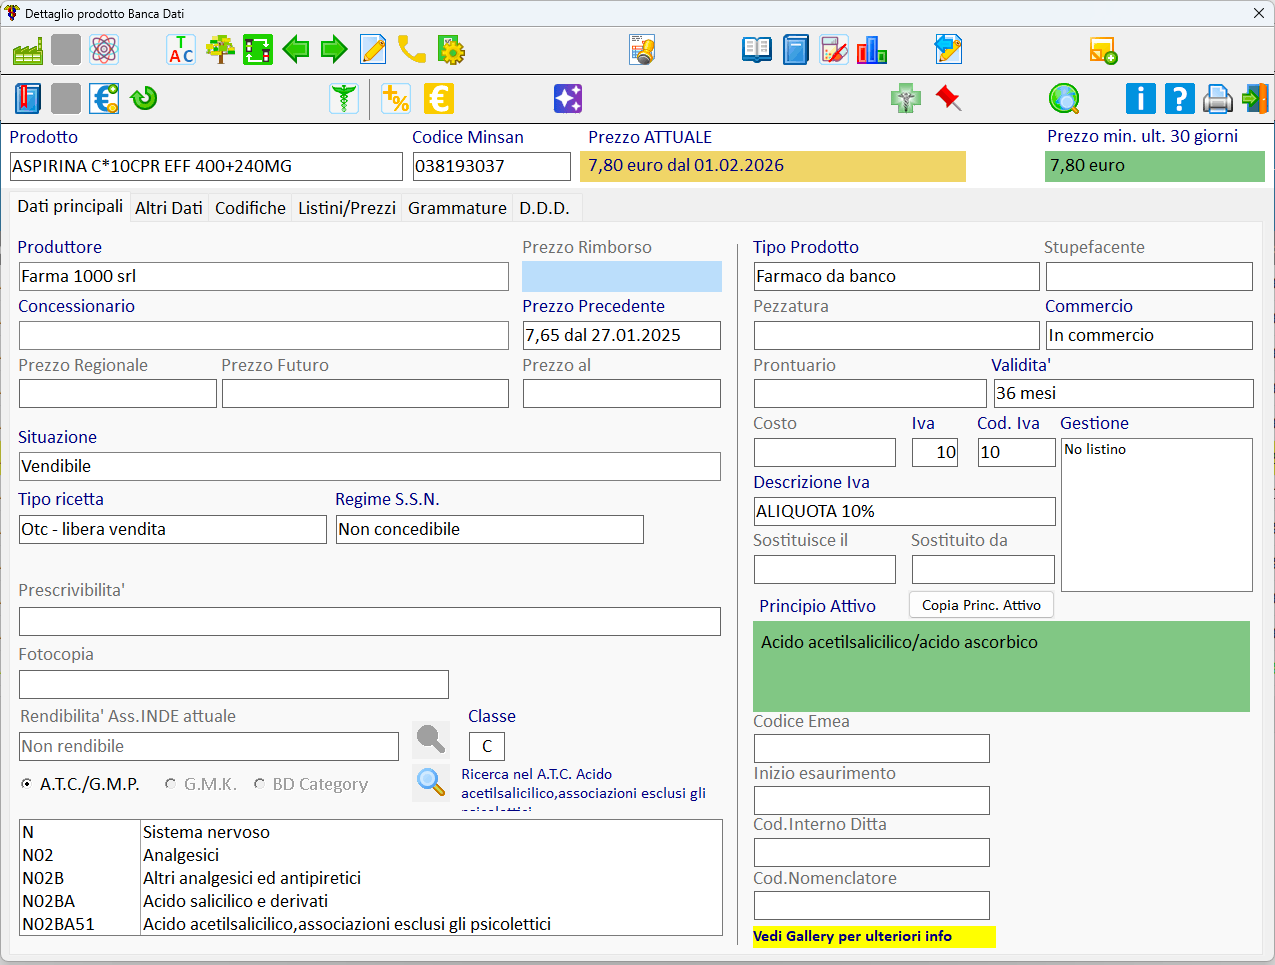Image resolution: width=1275 pixels, height=965 pixels.
Task: Switch to the Dati principali tab
Action: pyautogui.click(x=70, y=207)
